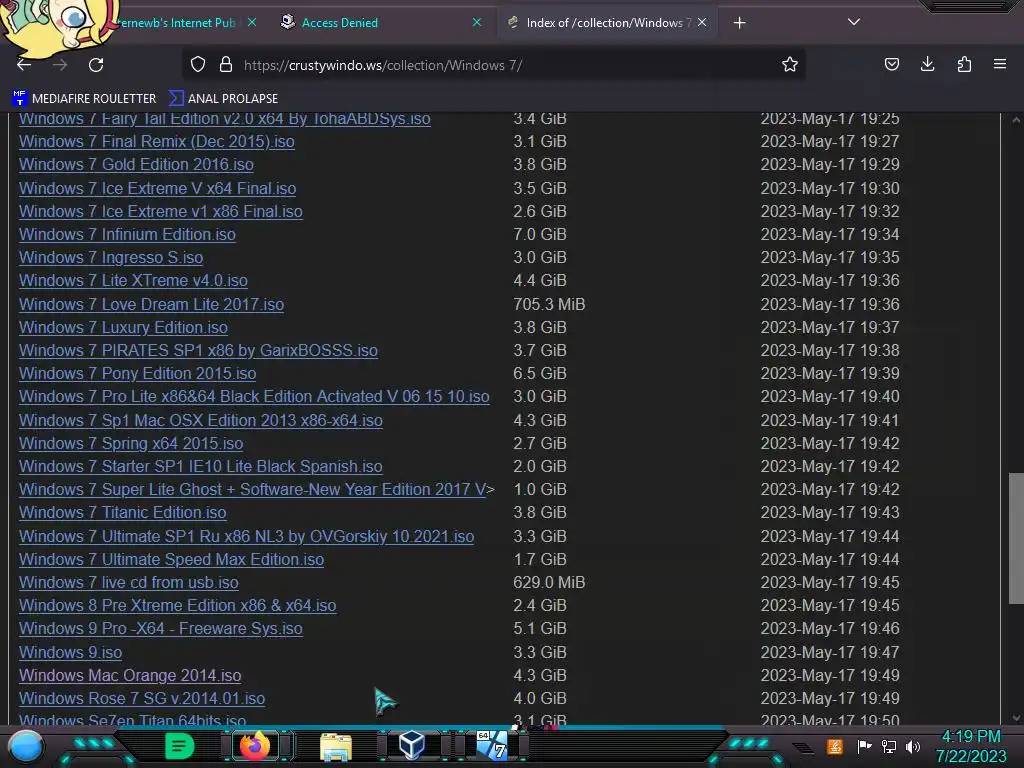Open Windows 7 PIRATES SP1 x86 link

(199, 351)
